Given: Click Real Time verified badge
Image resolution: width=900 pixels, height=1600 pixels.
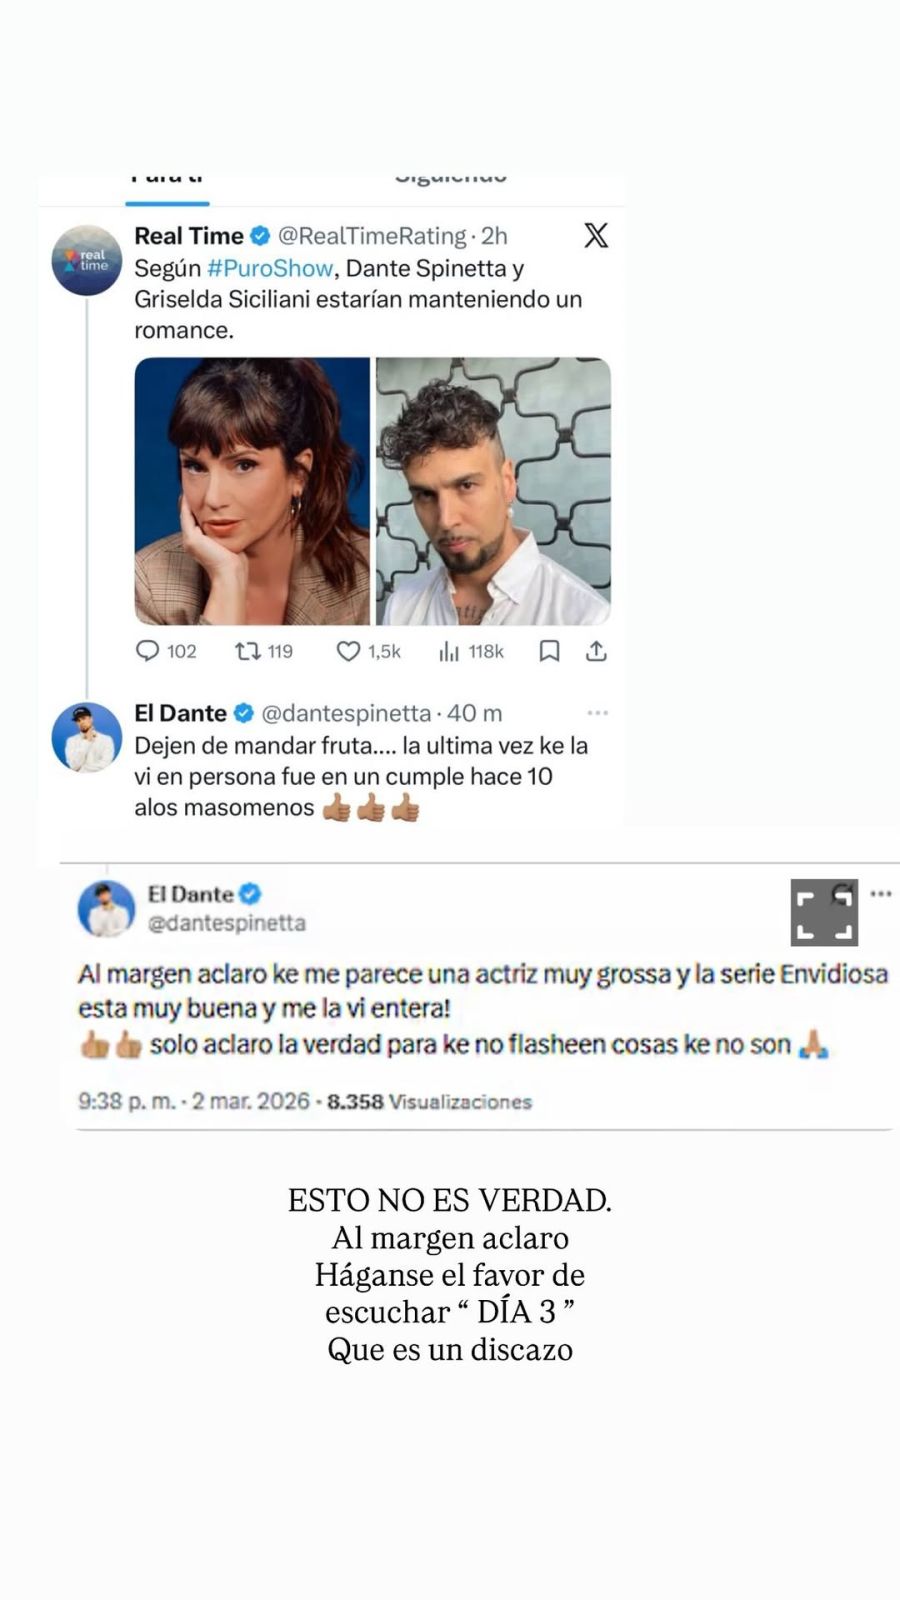Looking at the screenshot, I should click(260, 236).
